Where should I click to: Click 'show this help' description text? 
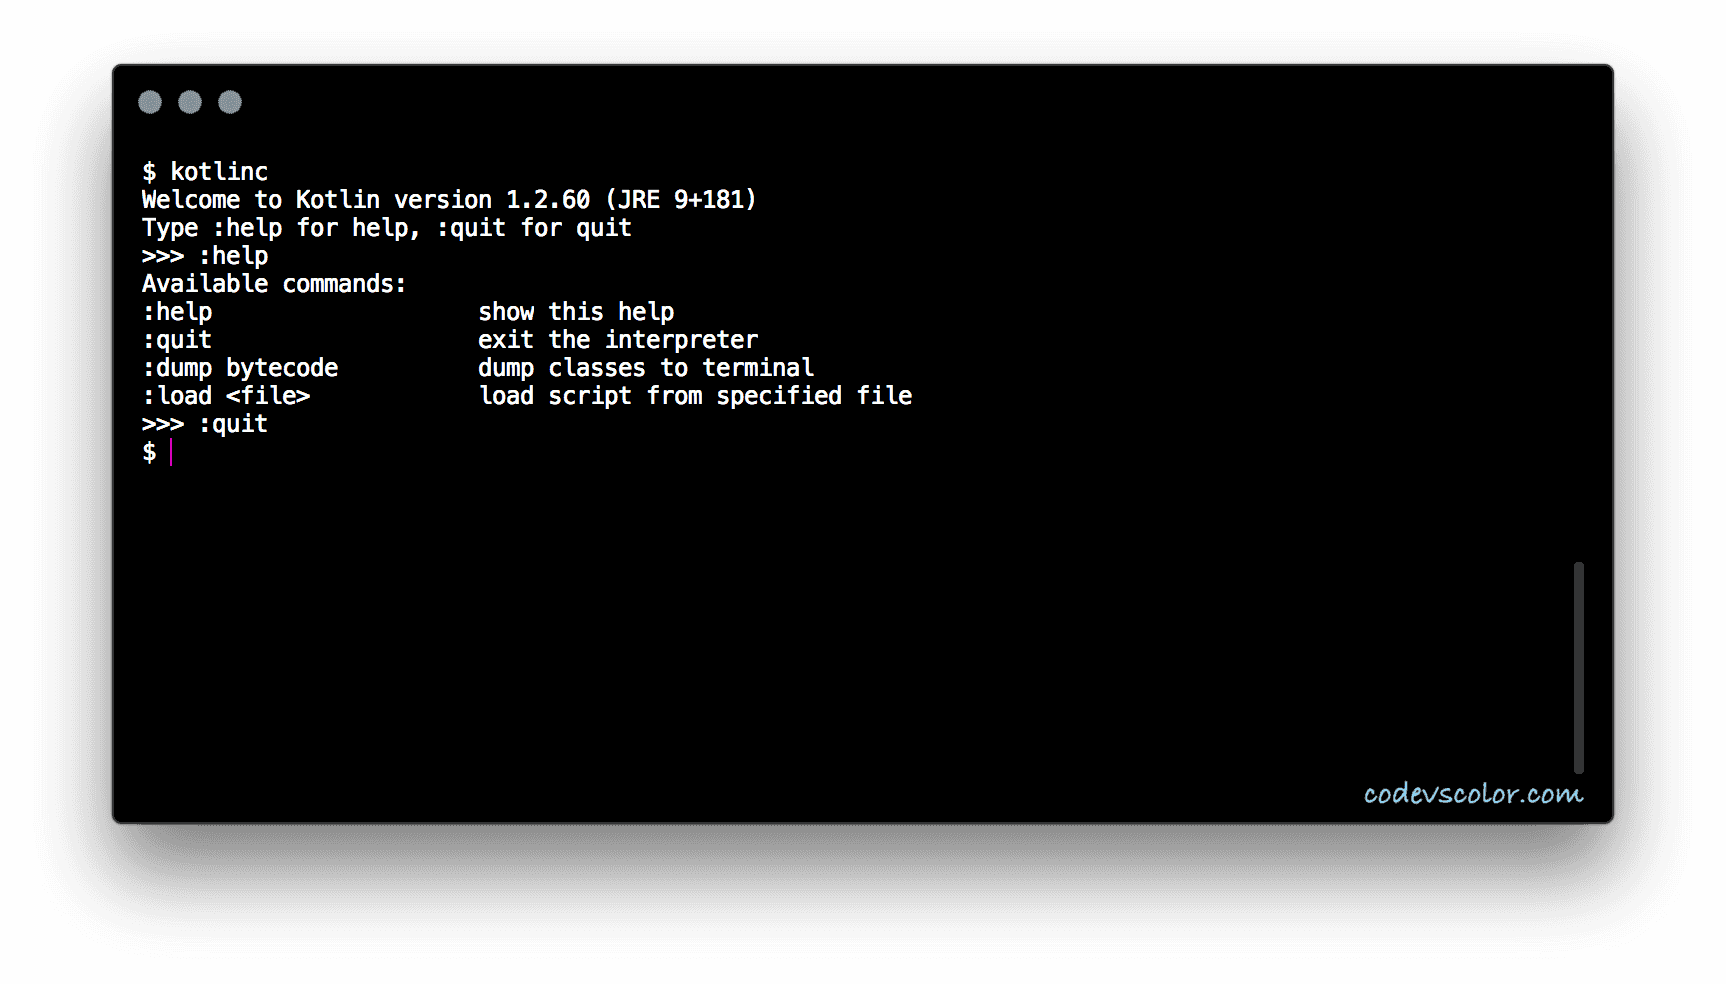click(576, 312)
